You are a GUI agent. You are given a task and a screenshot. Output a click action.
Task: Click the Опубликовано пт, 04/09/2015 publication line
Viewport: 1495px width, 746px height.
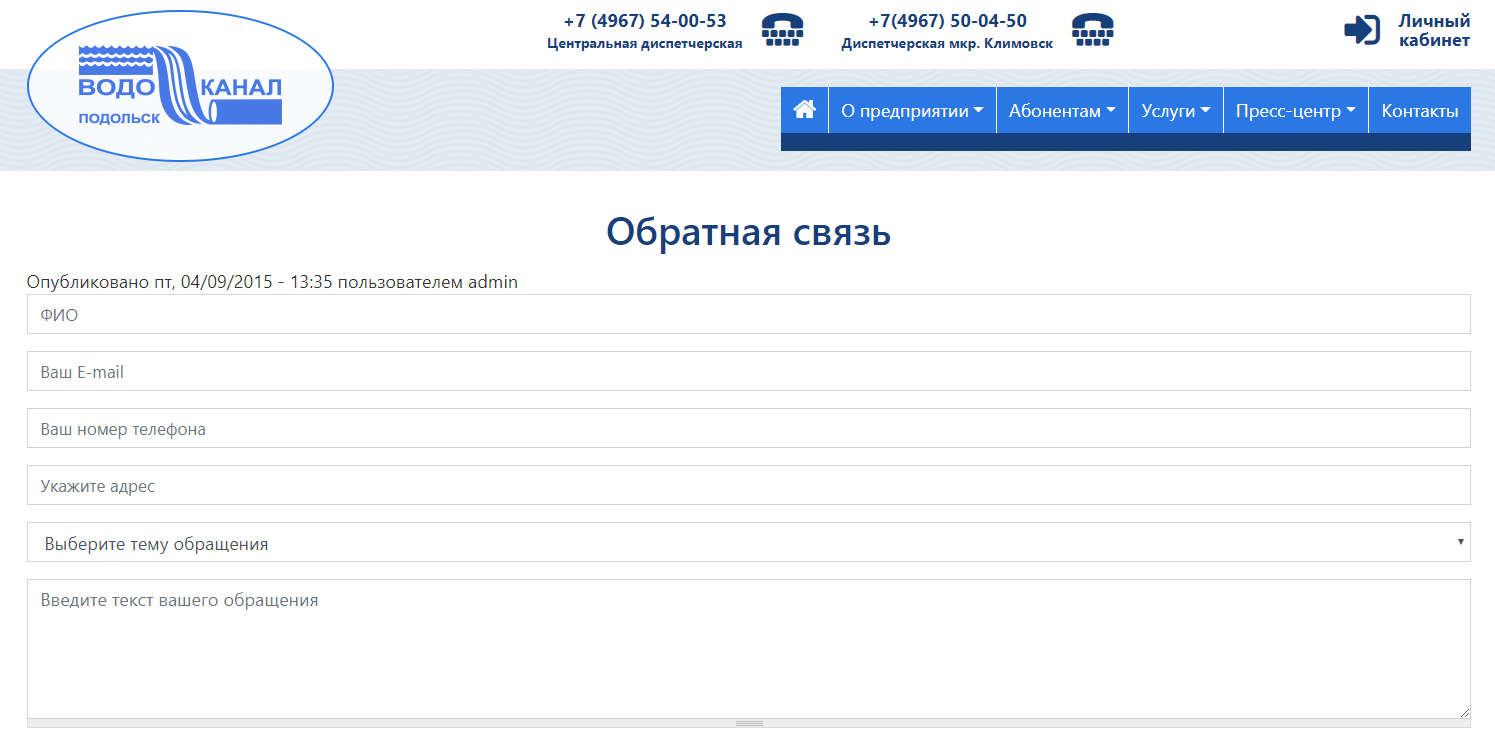click(x=272, y=282)
